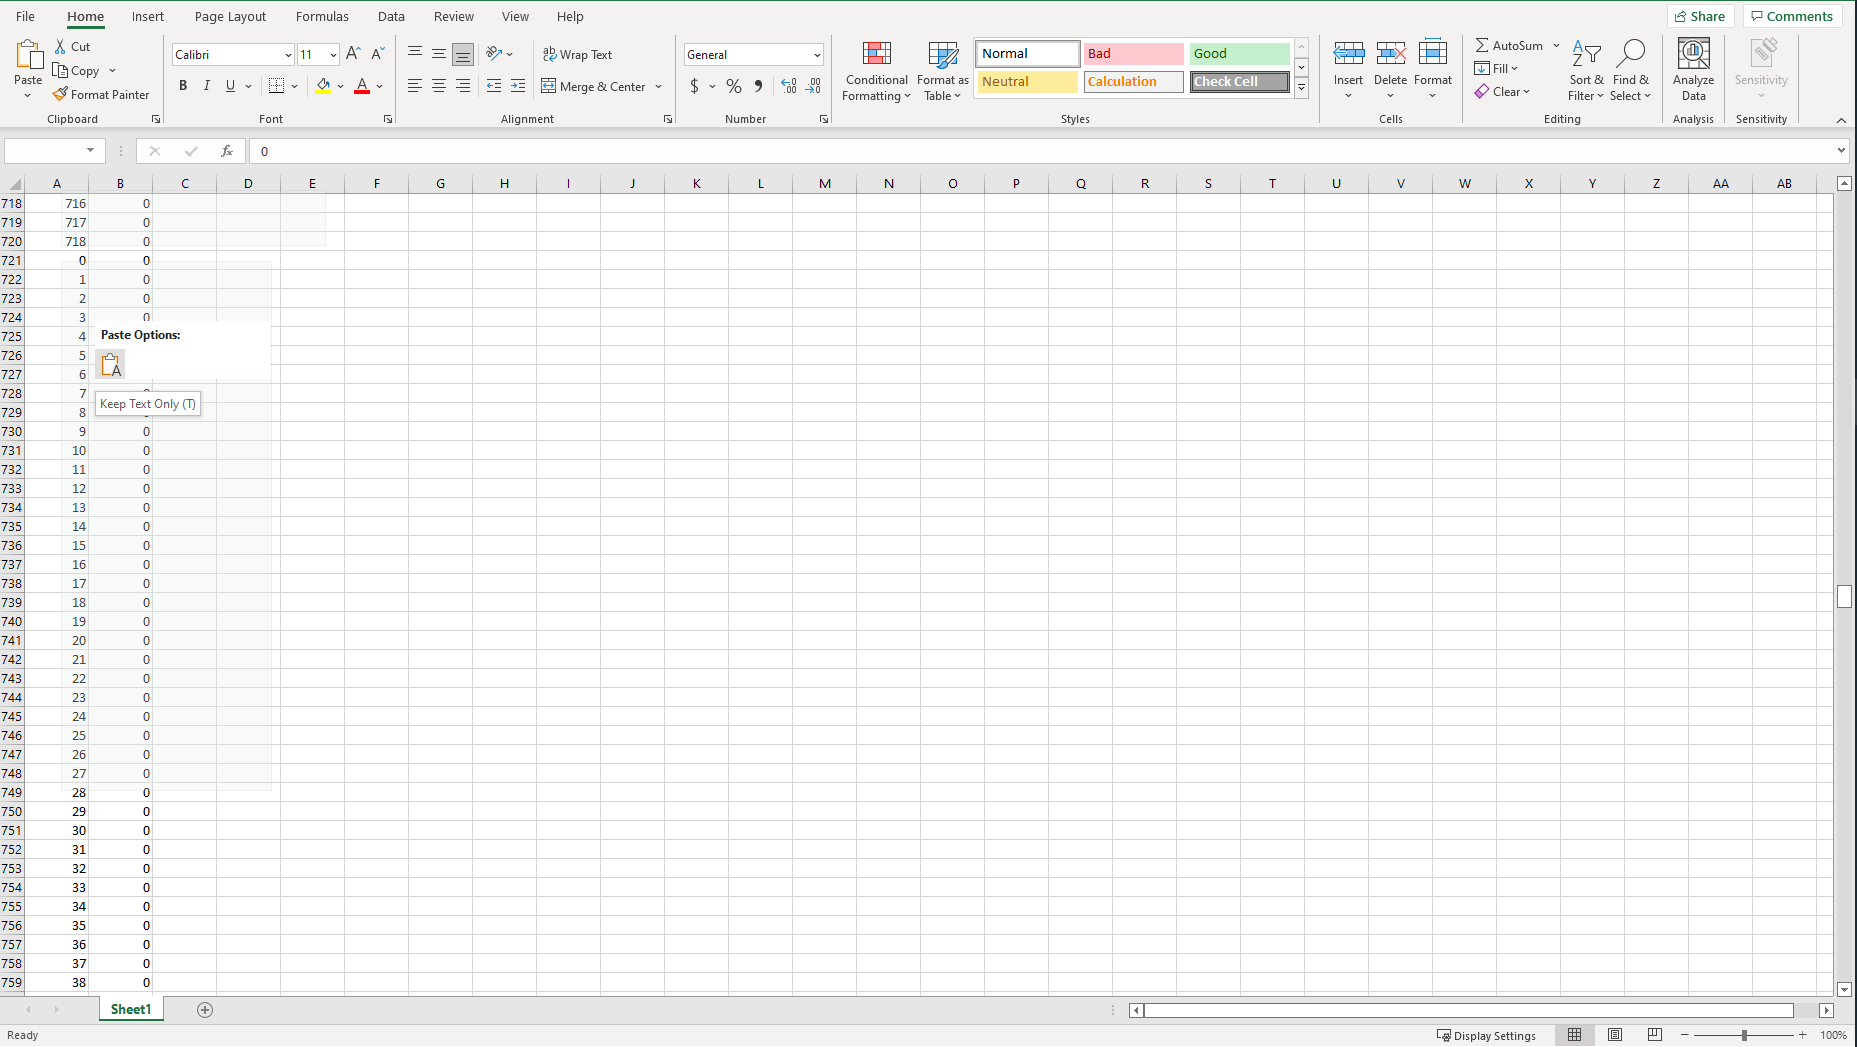Click the Paste clipboard icon
Screen dimensions: 1857x1047
pyautogui.click(x=28, y=55)
